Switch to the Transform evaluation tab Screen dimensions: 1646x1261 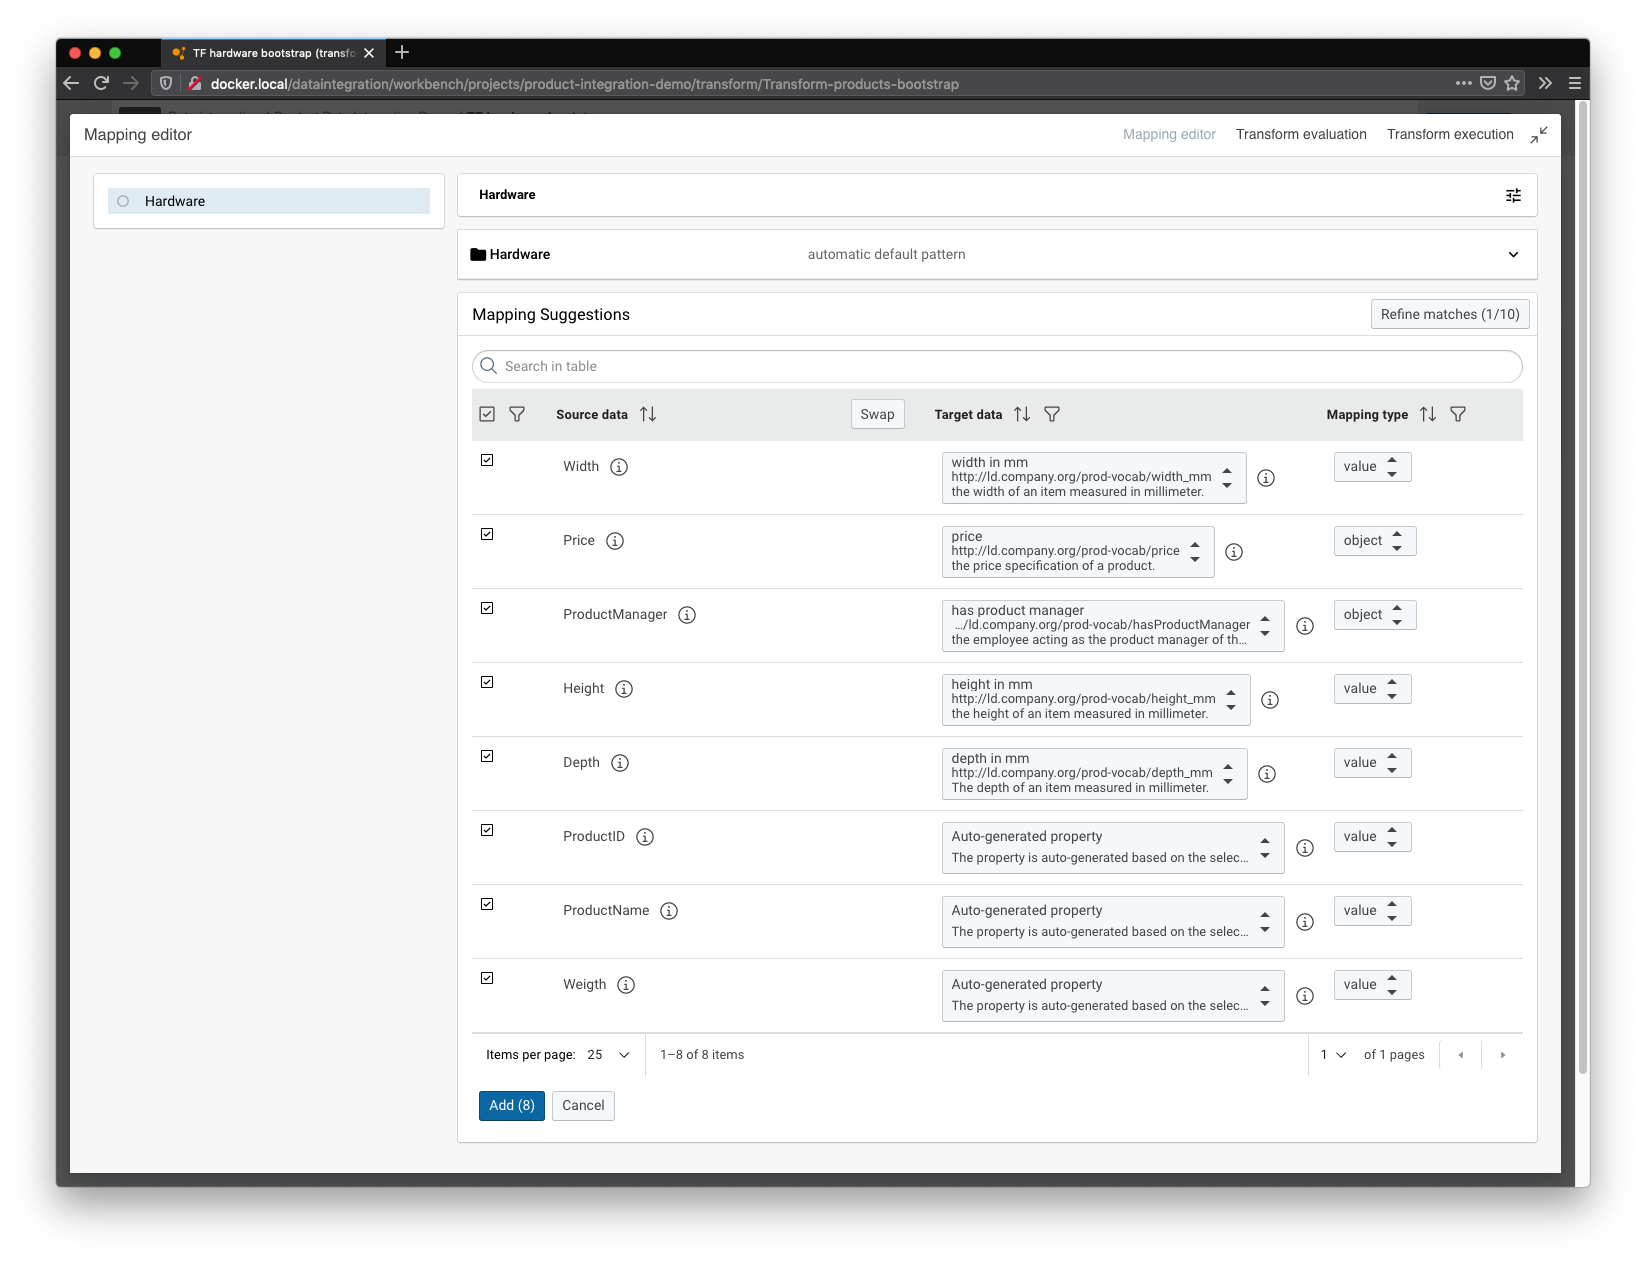[1300, 135]
